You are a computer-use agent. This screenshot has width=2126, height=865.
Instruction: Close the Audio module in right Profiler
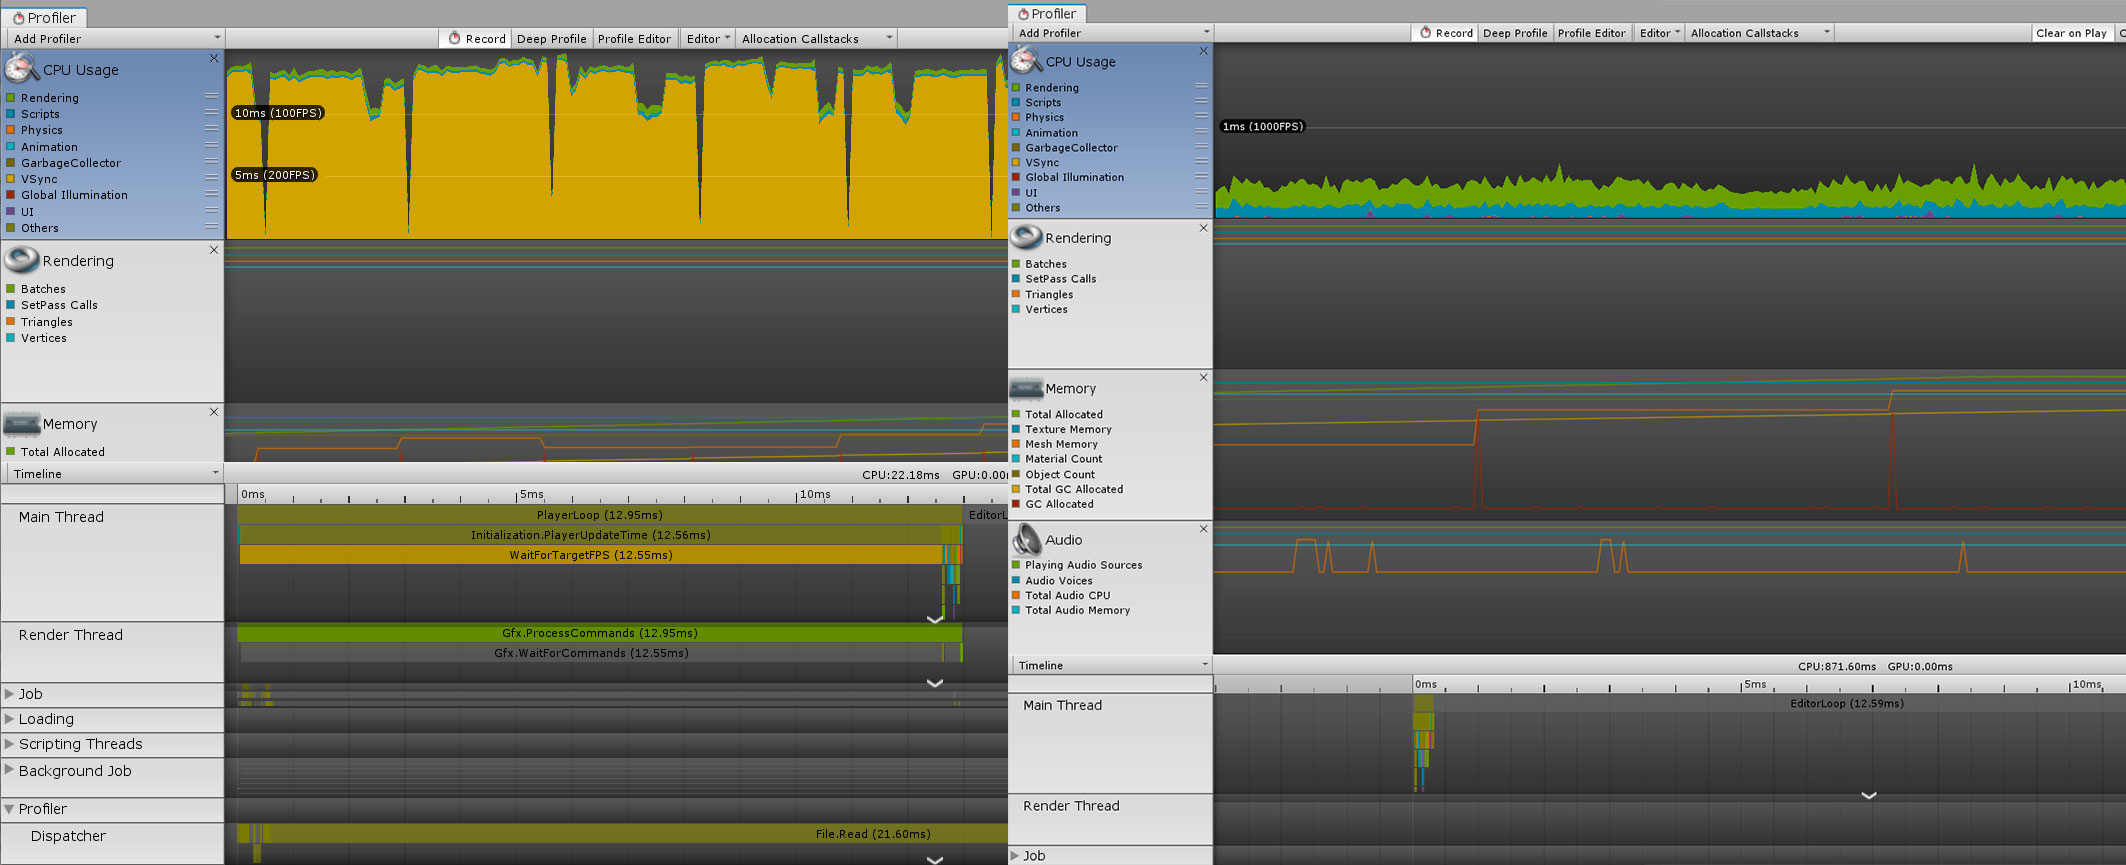point(1203,529)
